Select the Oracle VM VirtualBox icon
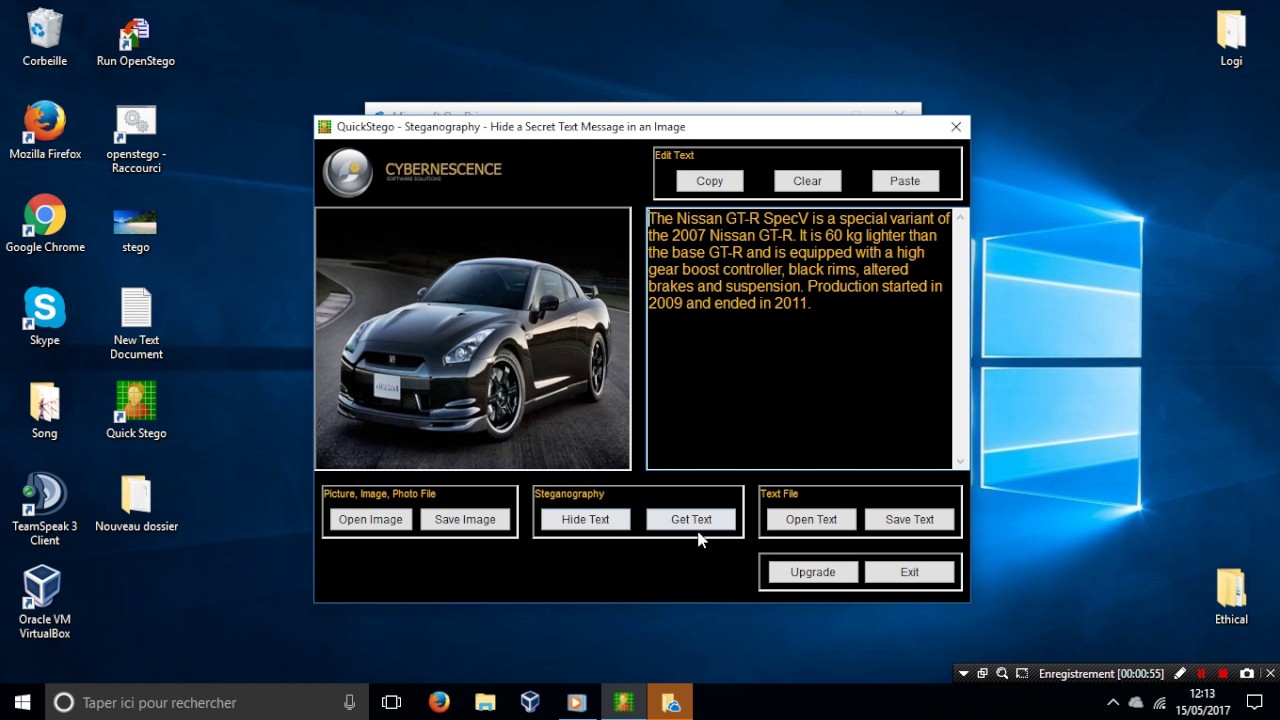 (44, 603)
